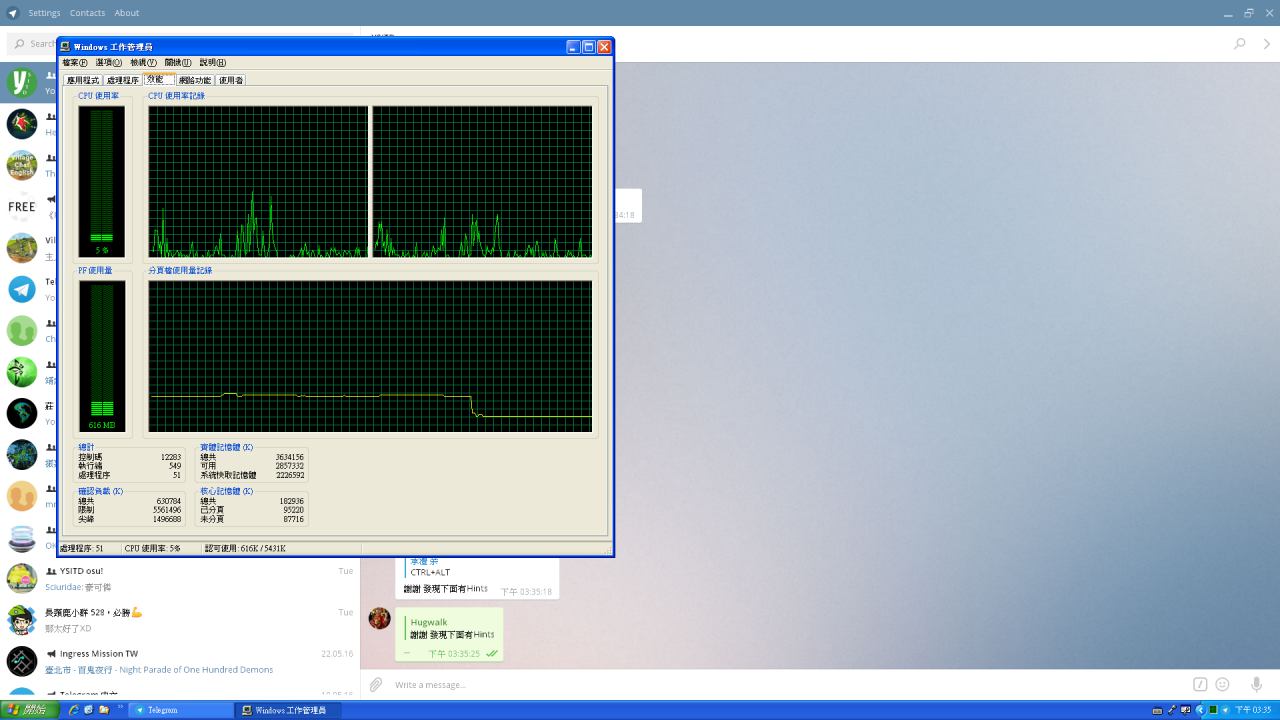Open Telegram Contacts

pyautogui.click(x=87, y=13)
